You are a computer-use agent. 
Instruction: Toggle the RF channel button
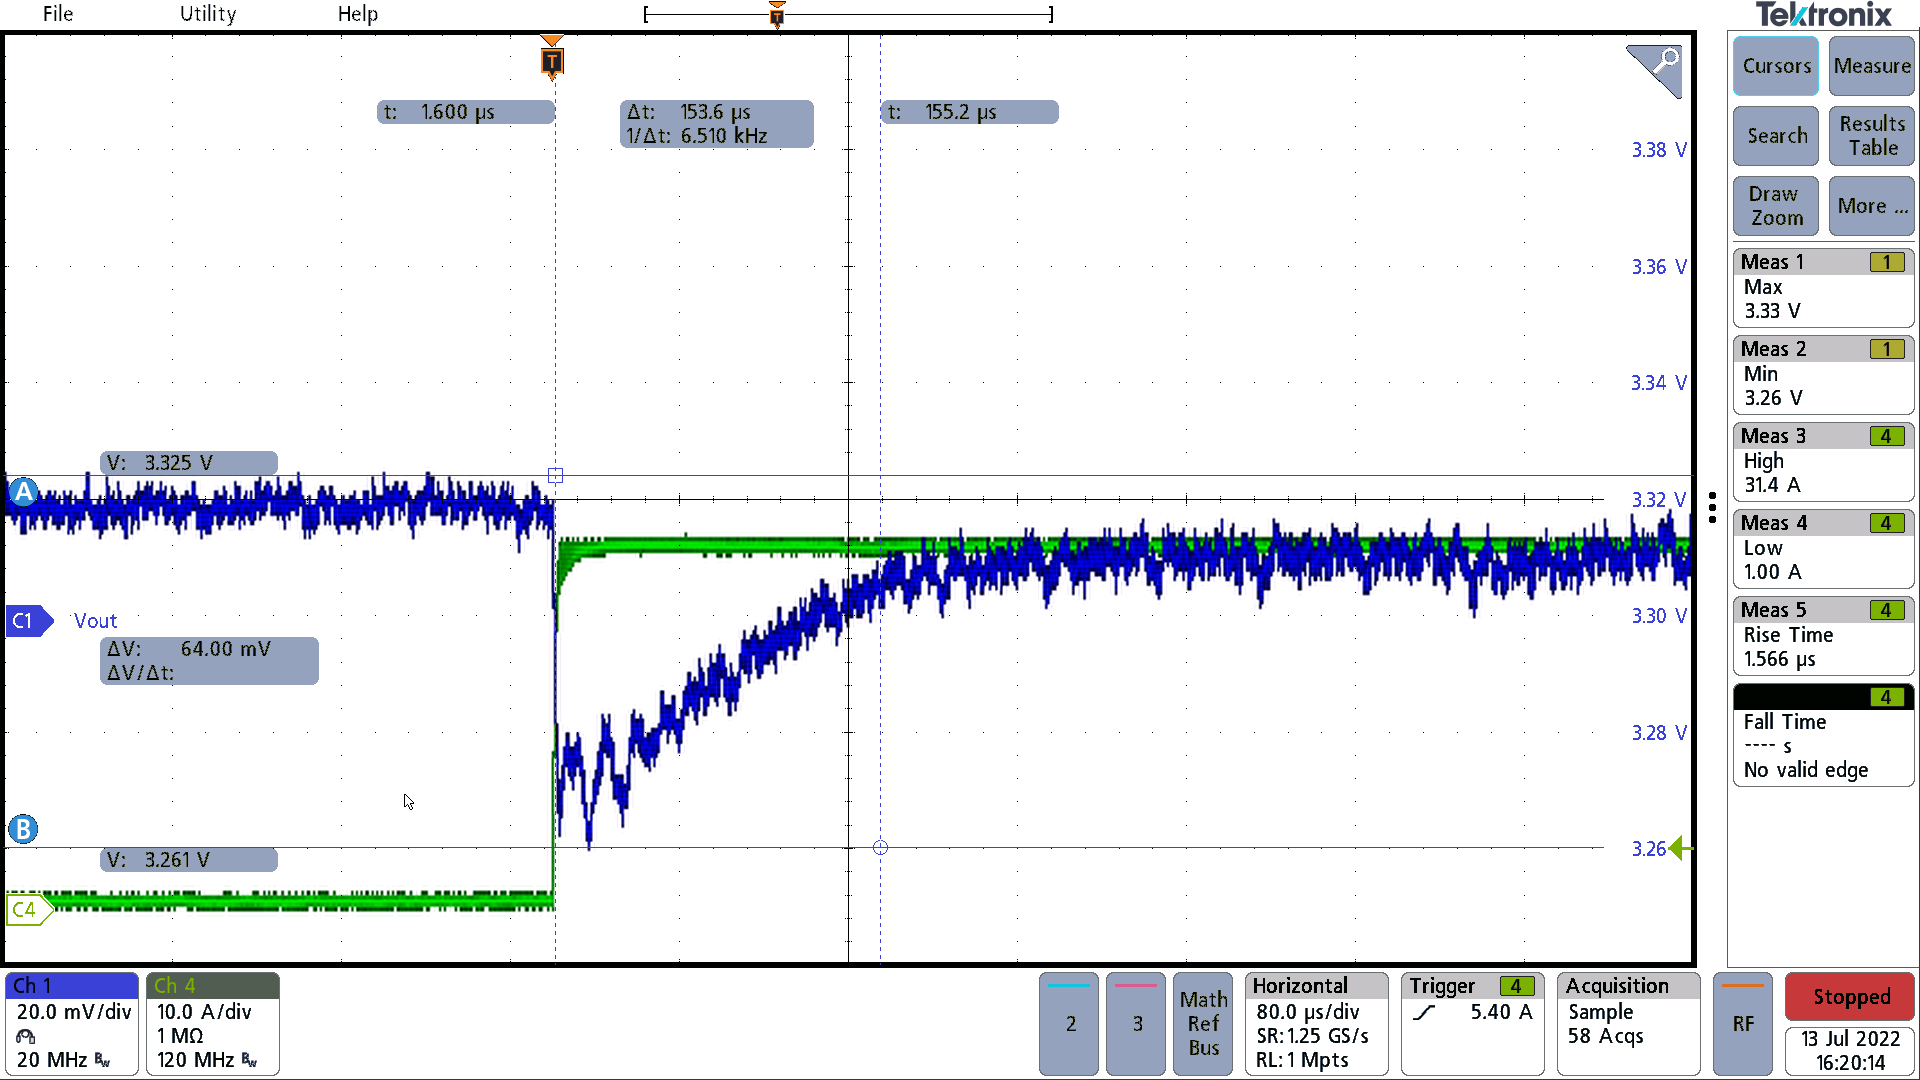click(1743, 1024)
